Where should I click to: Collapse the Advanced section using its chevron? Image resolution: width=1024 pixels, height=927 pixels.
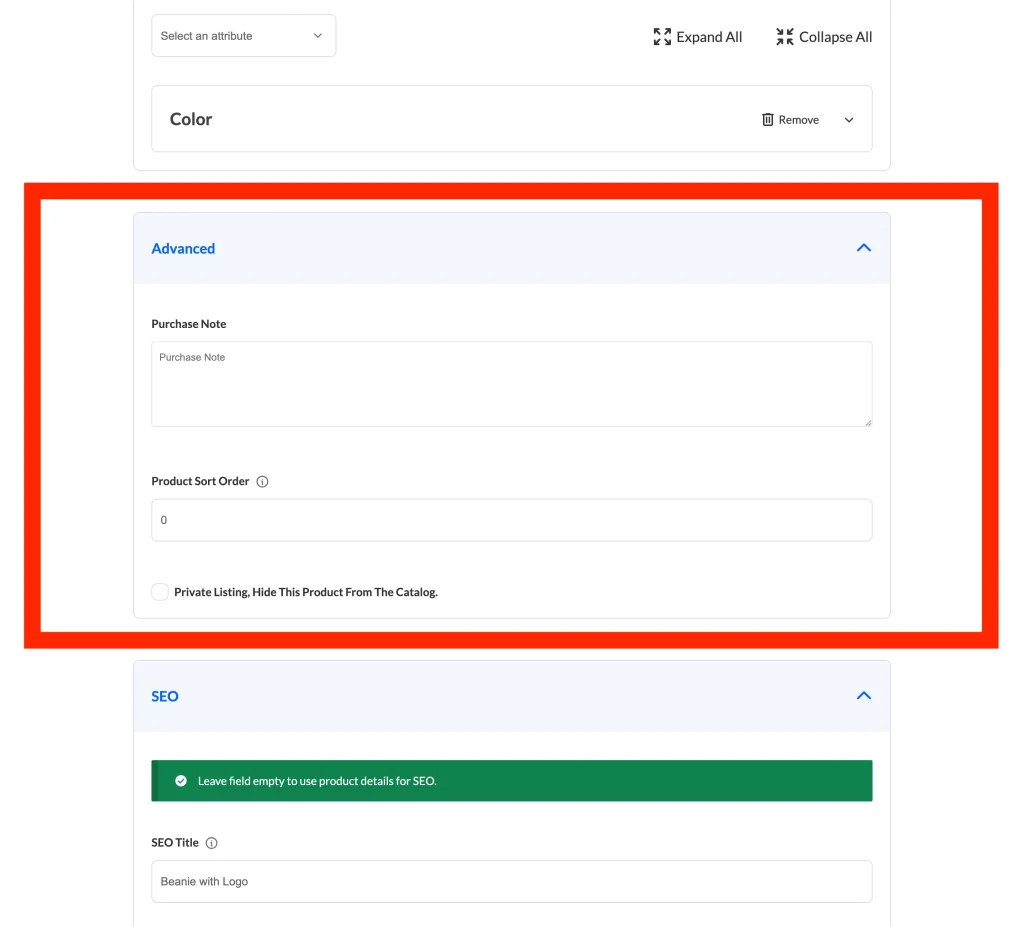click(864, 248)
